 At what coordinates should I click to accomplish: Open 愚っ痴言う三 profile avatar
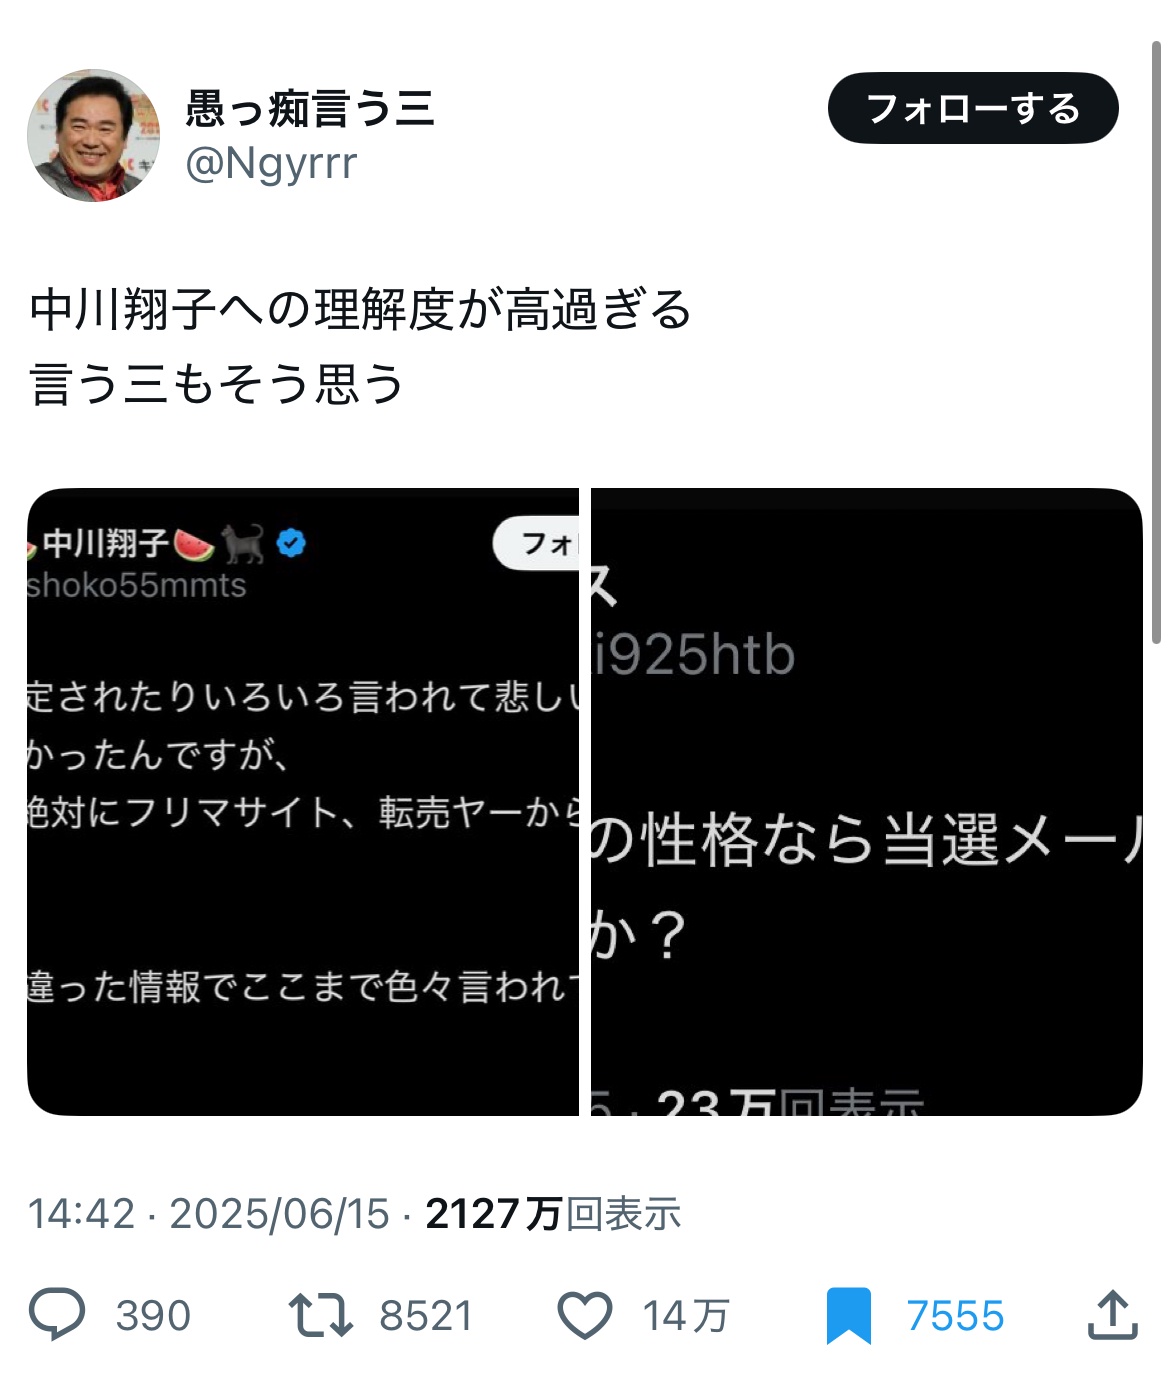[93, 135]
